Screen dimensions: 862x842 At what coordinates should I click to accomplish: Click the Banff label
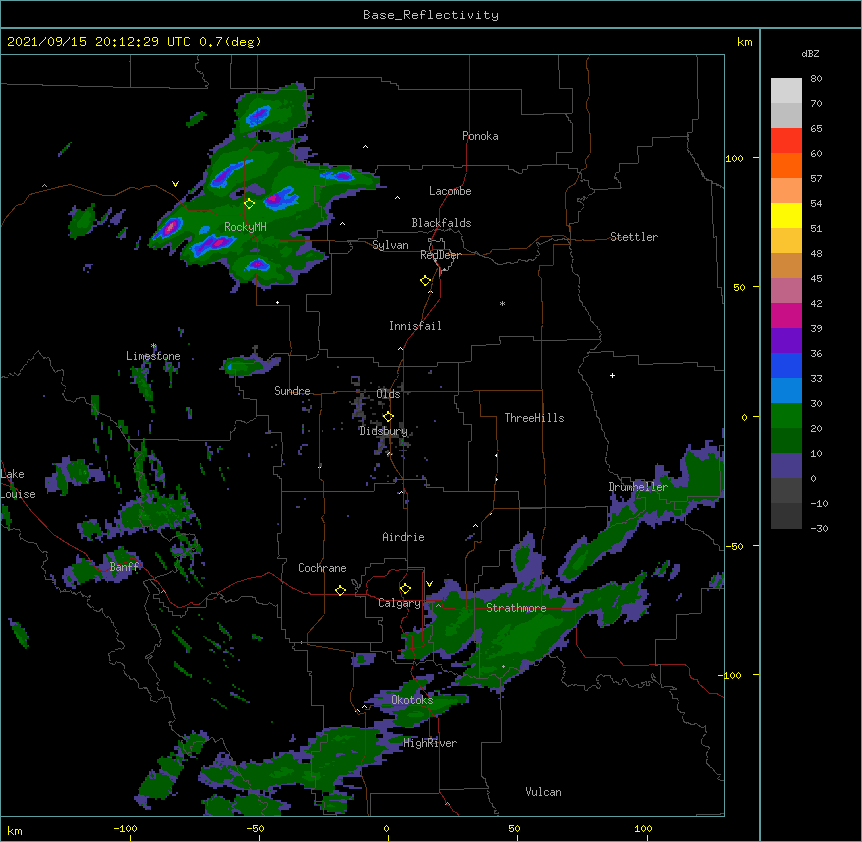pos(125,567)
